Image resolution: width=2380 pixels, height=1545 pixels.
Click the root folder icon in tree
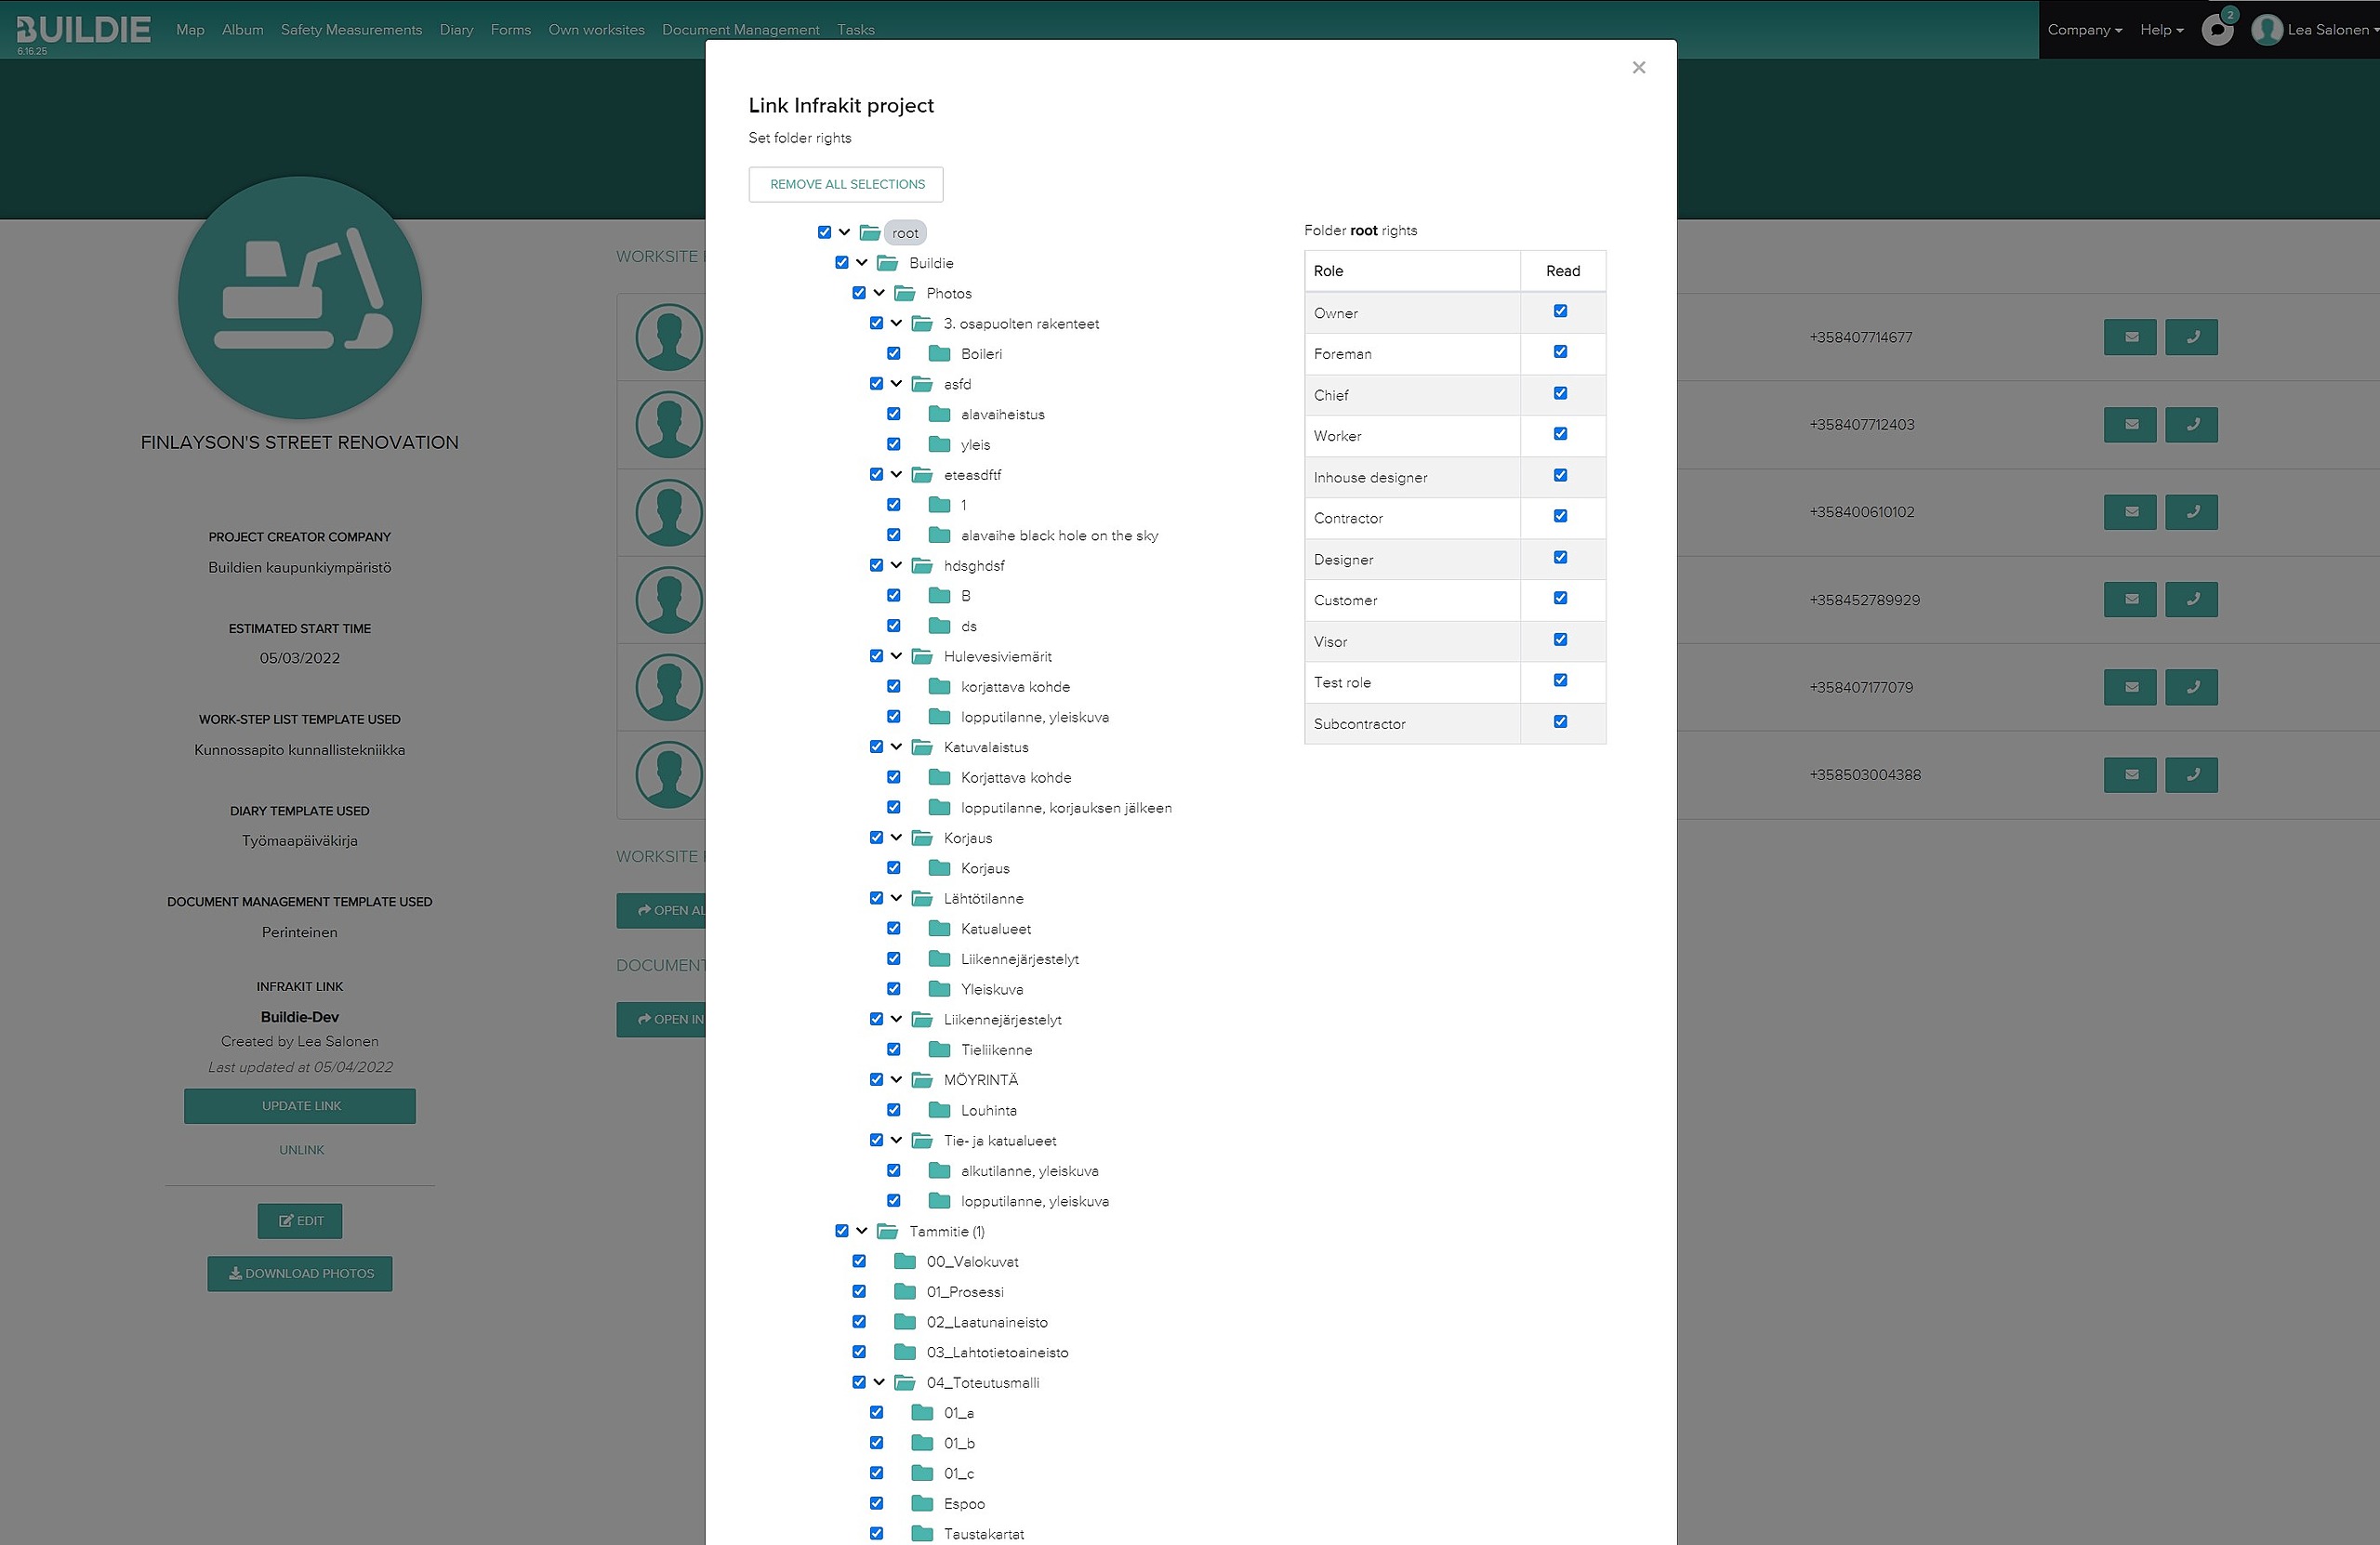870,233
